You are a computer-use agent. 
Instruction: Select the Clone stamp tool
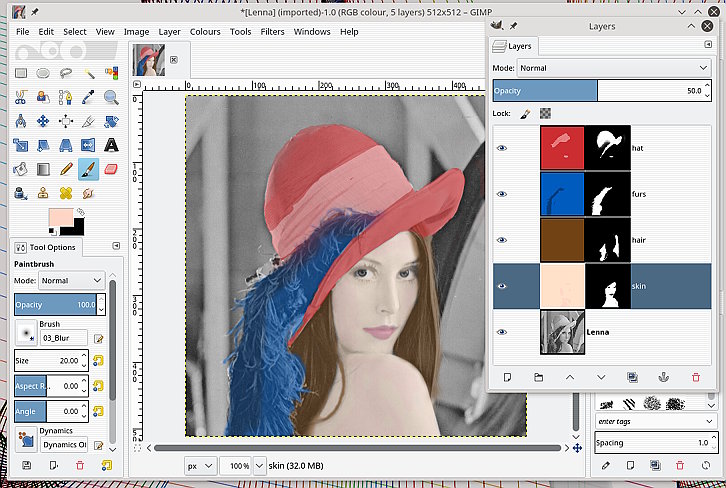click(43, 194)
